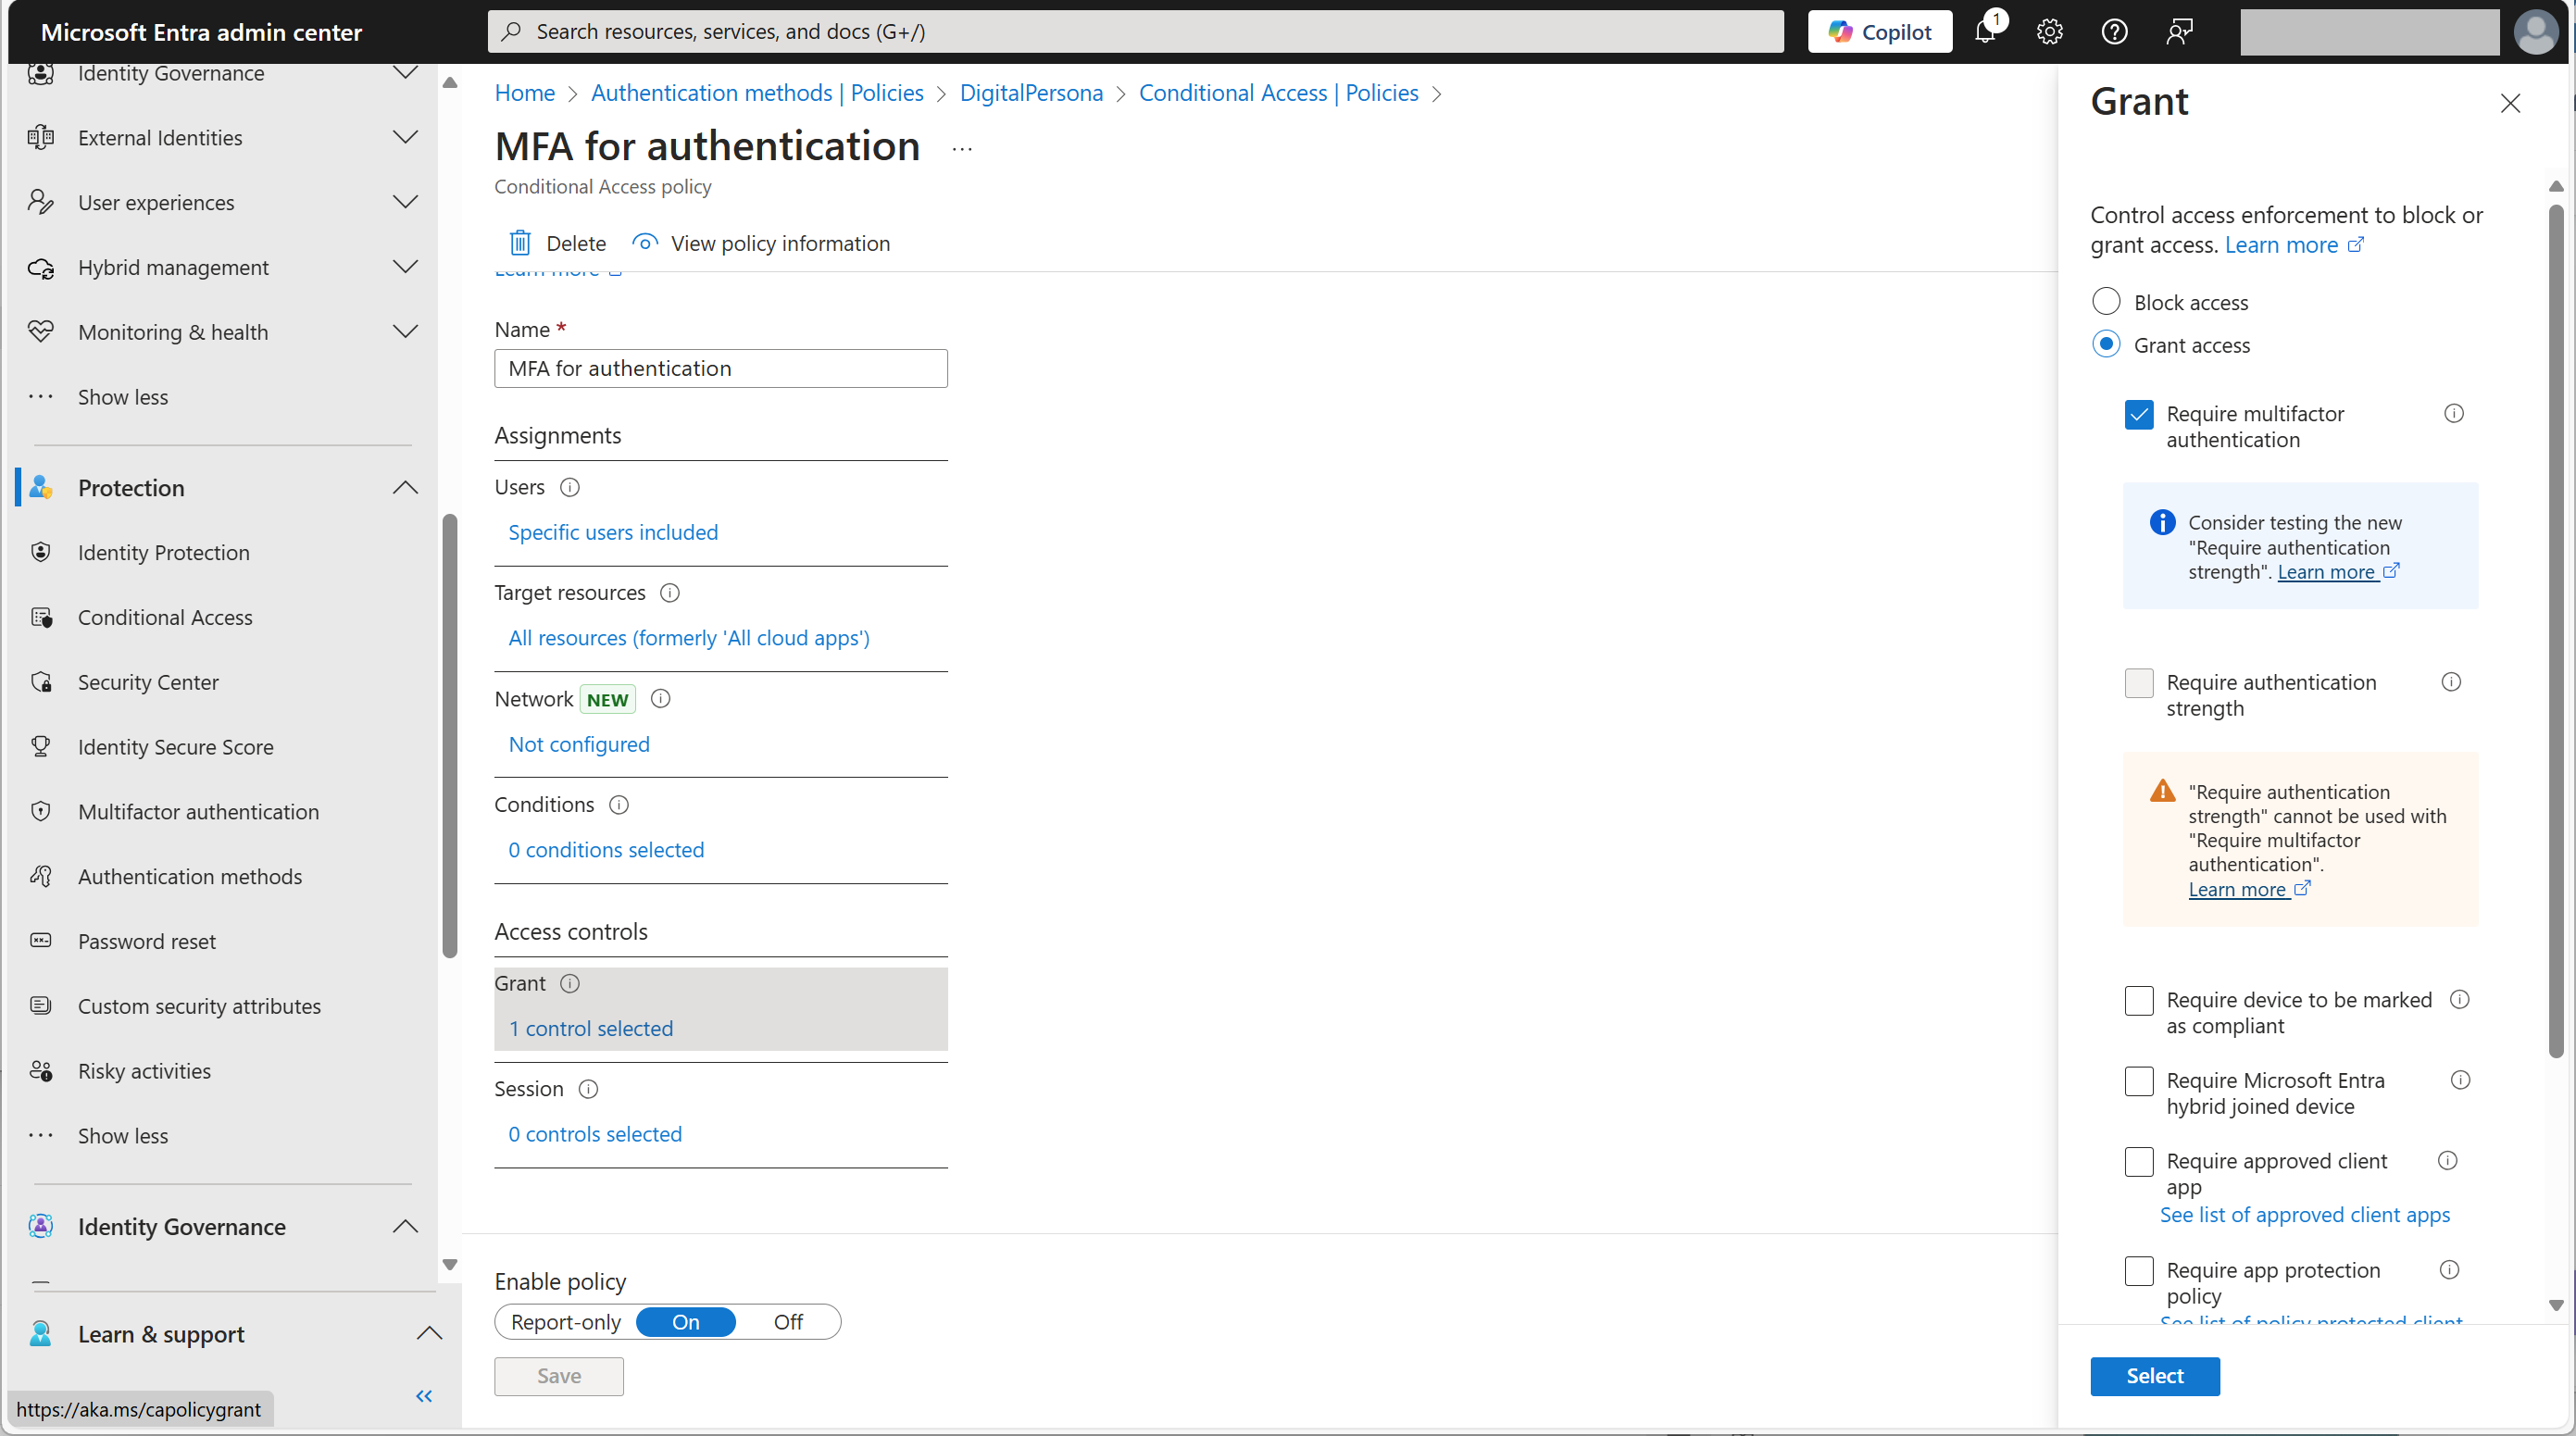
Task: Select the Grant access radio button
Action: pyautogui.click(x=2106, y=344)
